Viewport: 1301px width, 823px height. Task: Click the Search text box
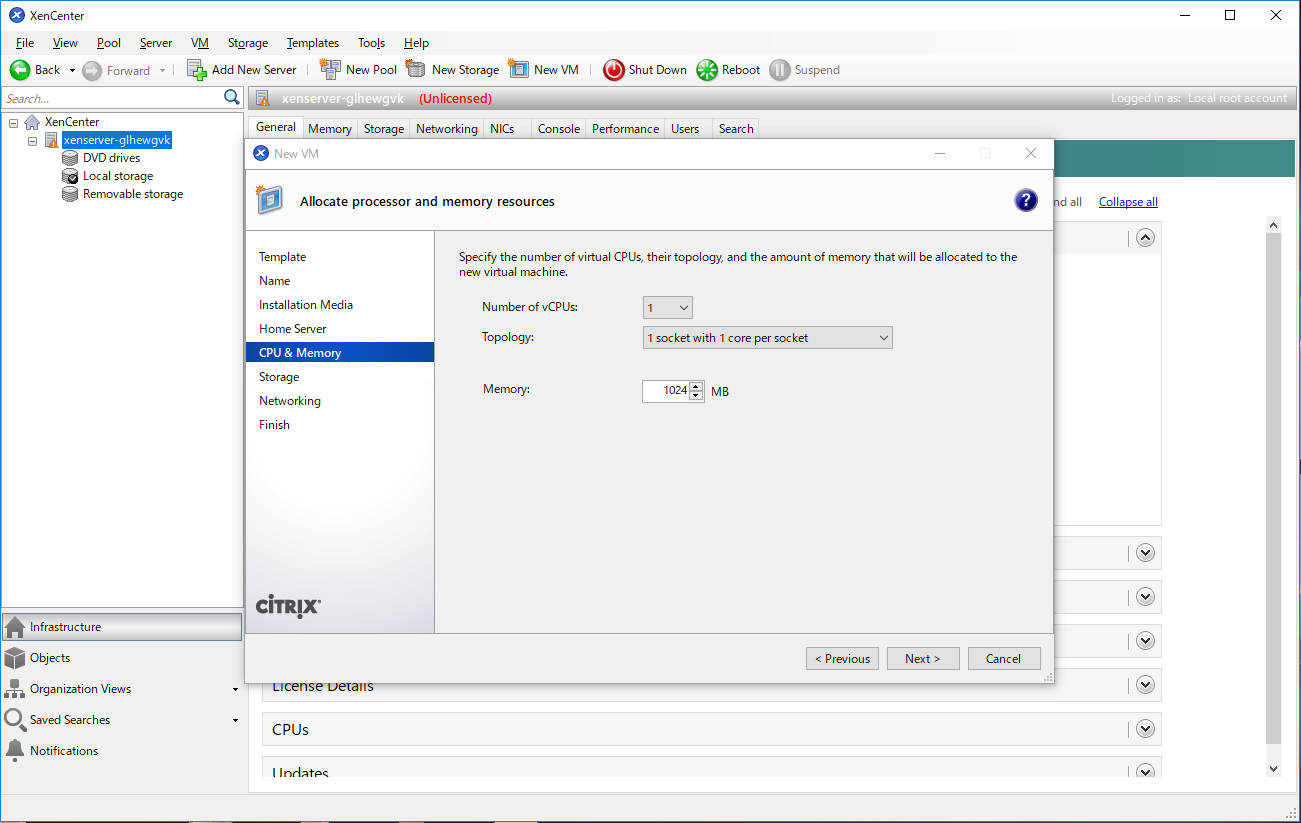(x=112, y=98)
